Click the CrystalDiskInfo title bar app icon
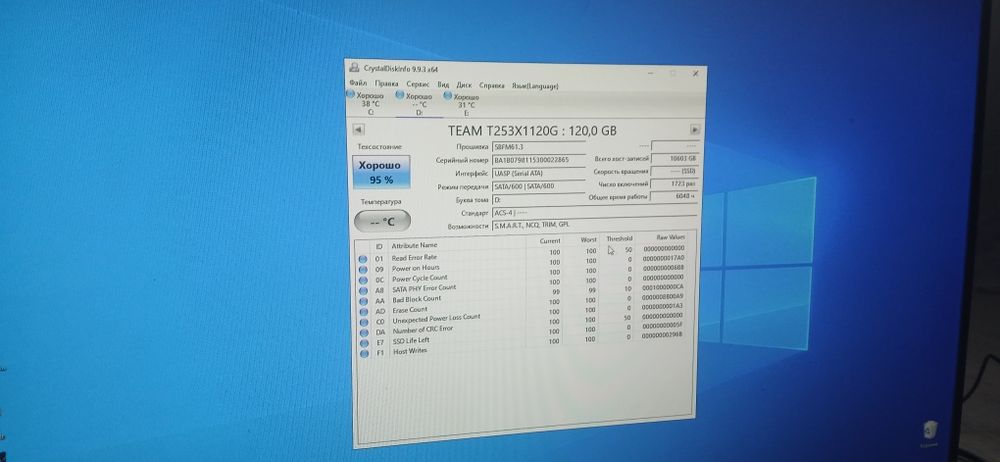Viewport: 1000px width, 462px height. [355, 68]
